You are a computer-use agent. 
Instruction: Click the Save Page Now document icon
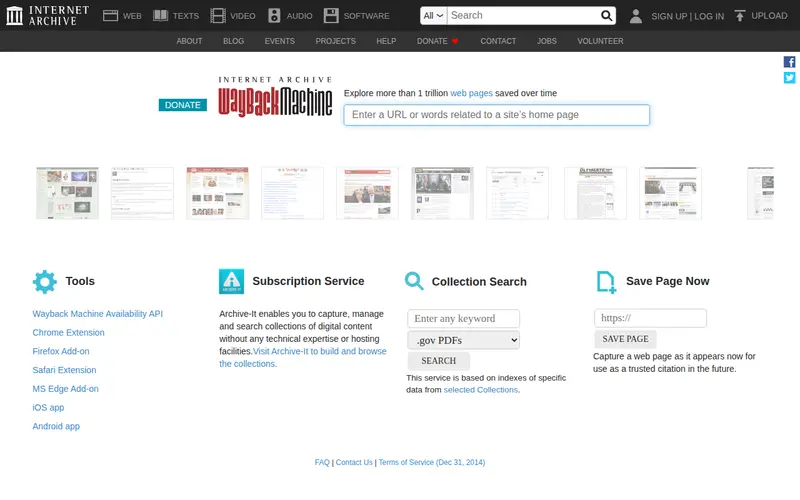(x=606, y=282)
